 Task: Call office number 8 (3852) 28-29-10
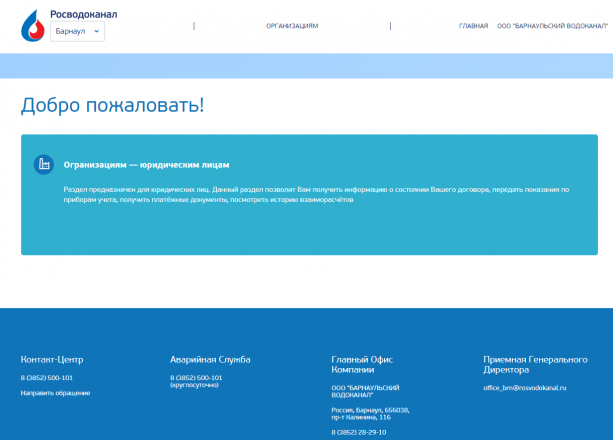[359, 433]
